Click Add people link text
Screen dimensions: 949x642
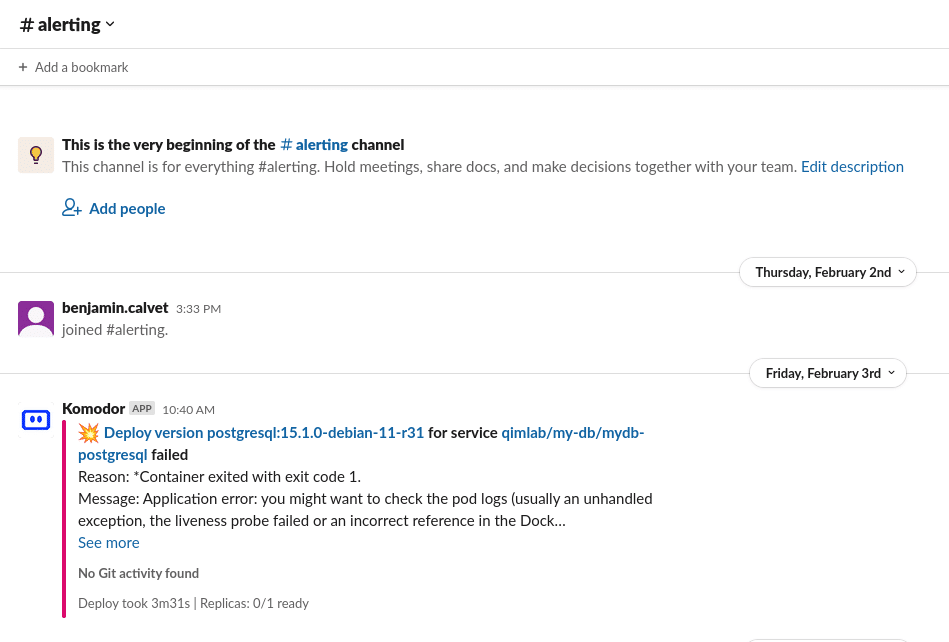[x=127, y=209]
